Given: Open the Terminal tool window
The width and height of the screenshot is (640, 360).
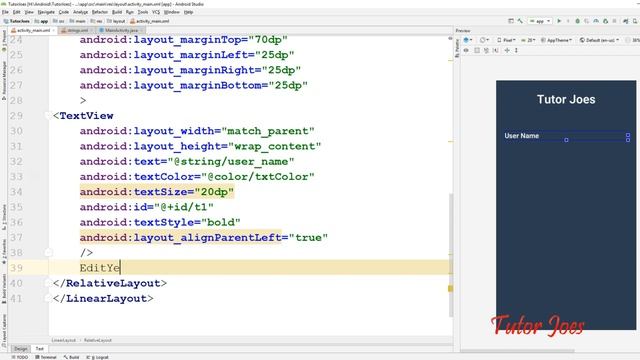Looking at the screenshot, I should pyautogui.click(x=46, y=357).
